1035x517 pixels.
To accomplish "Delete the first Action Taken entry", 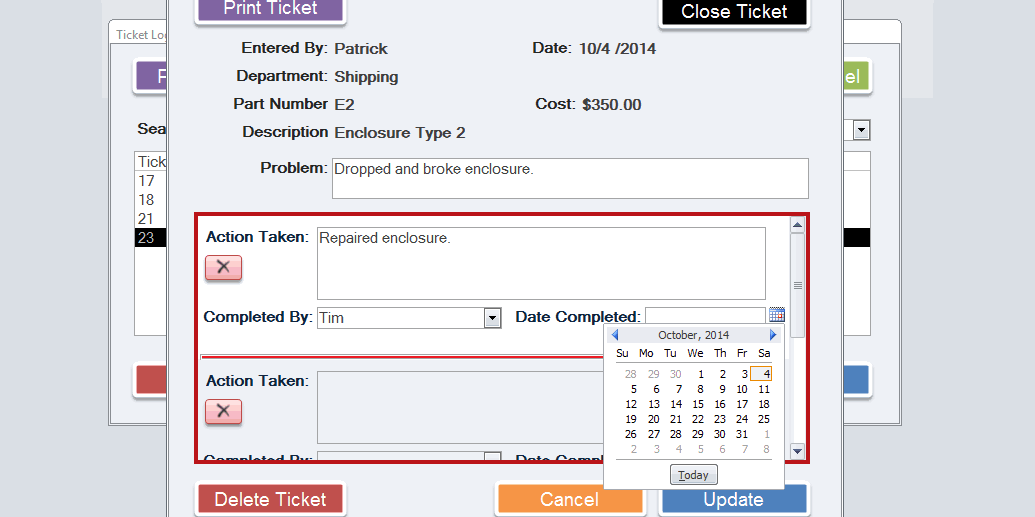I will (x=223, y=267).
